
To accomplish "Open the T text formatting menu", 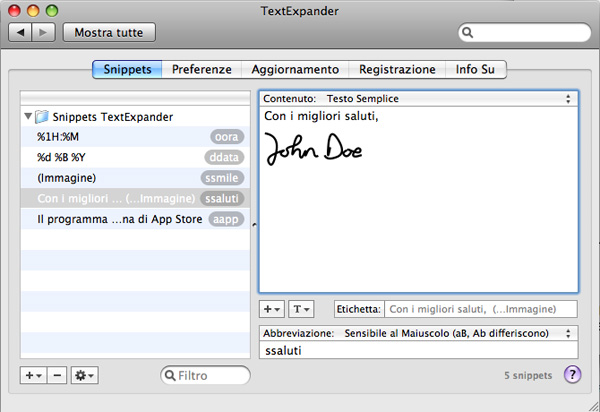I will coord(301,309).
